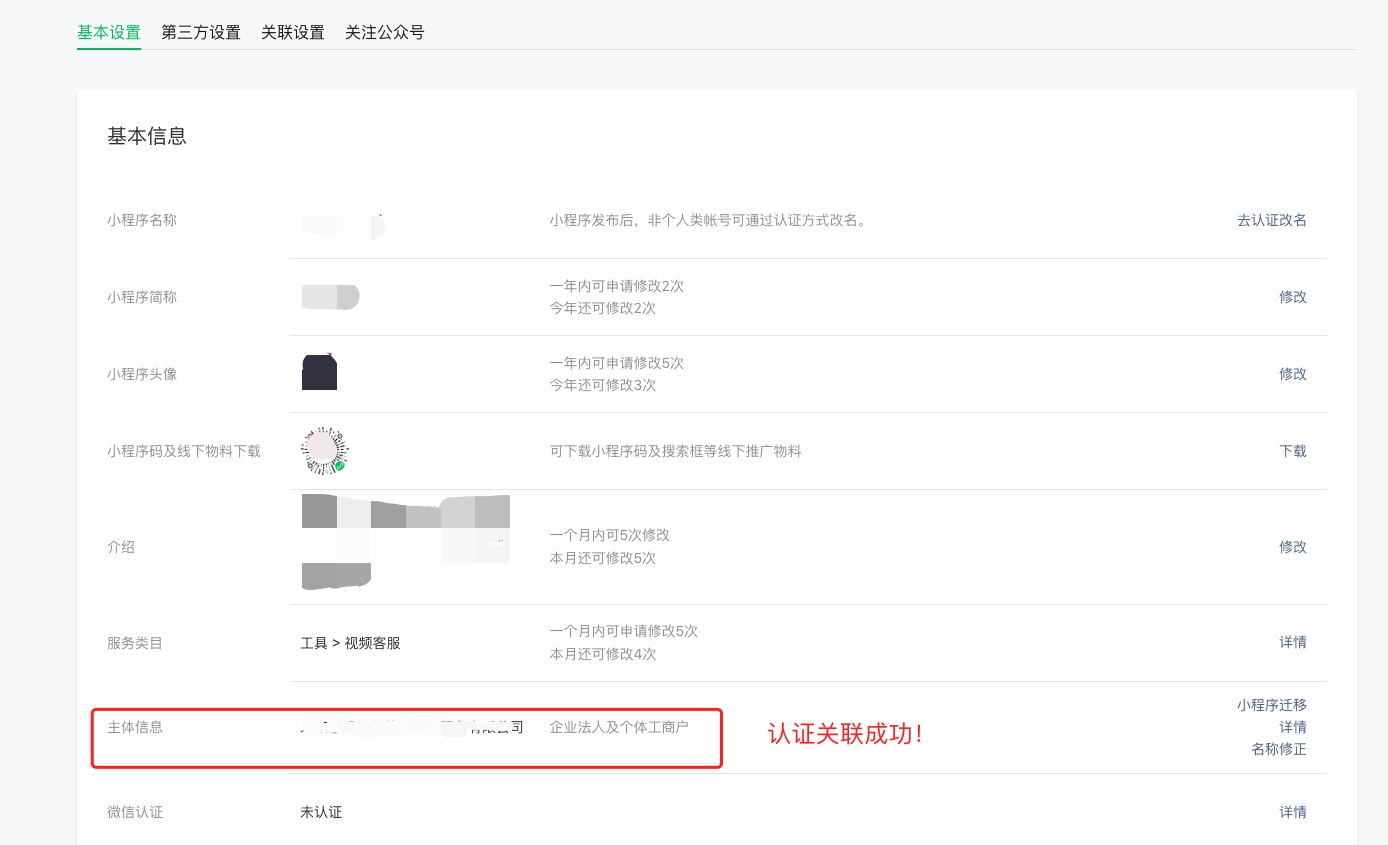The image size is (1388, 845).
Task: Click 修改 for 小程序头像
Action: [x=1293, y=374]
